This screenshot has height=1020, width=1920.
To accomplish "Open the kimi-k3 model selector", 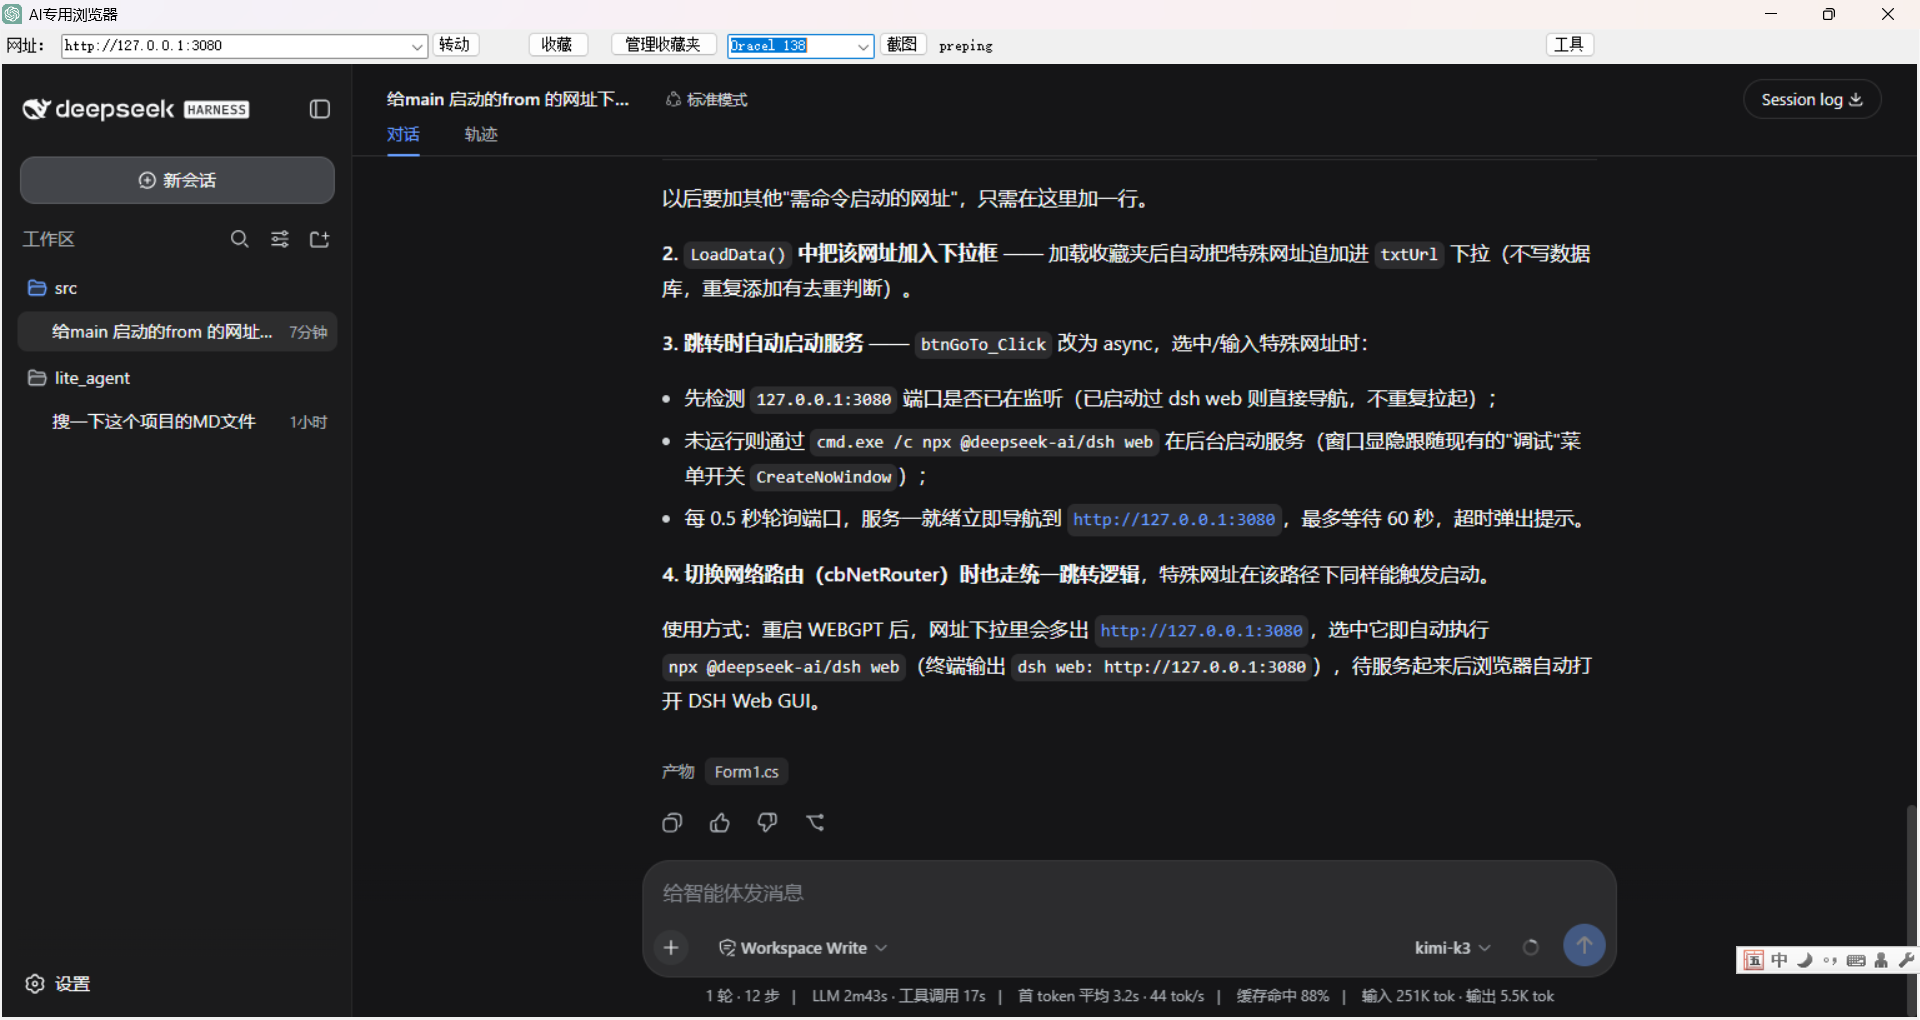I will coord(1452,948).
